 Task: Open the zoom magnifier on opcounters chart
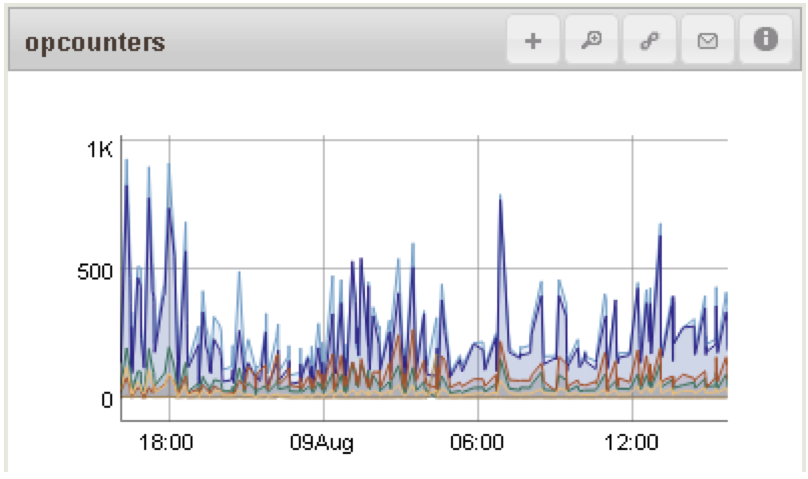point(592,40)
